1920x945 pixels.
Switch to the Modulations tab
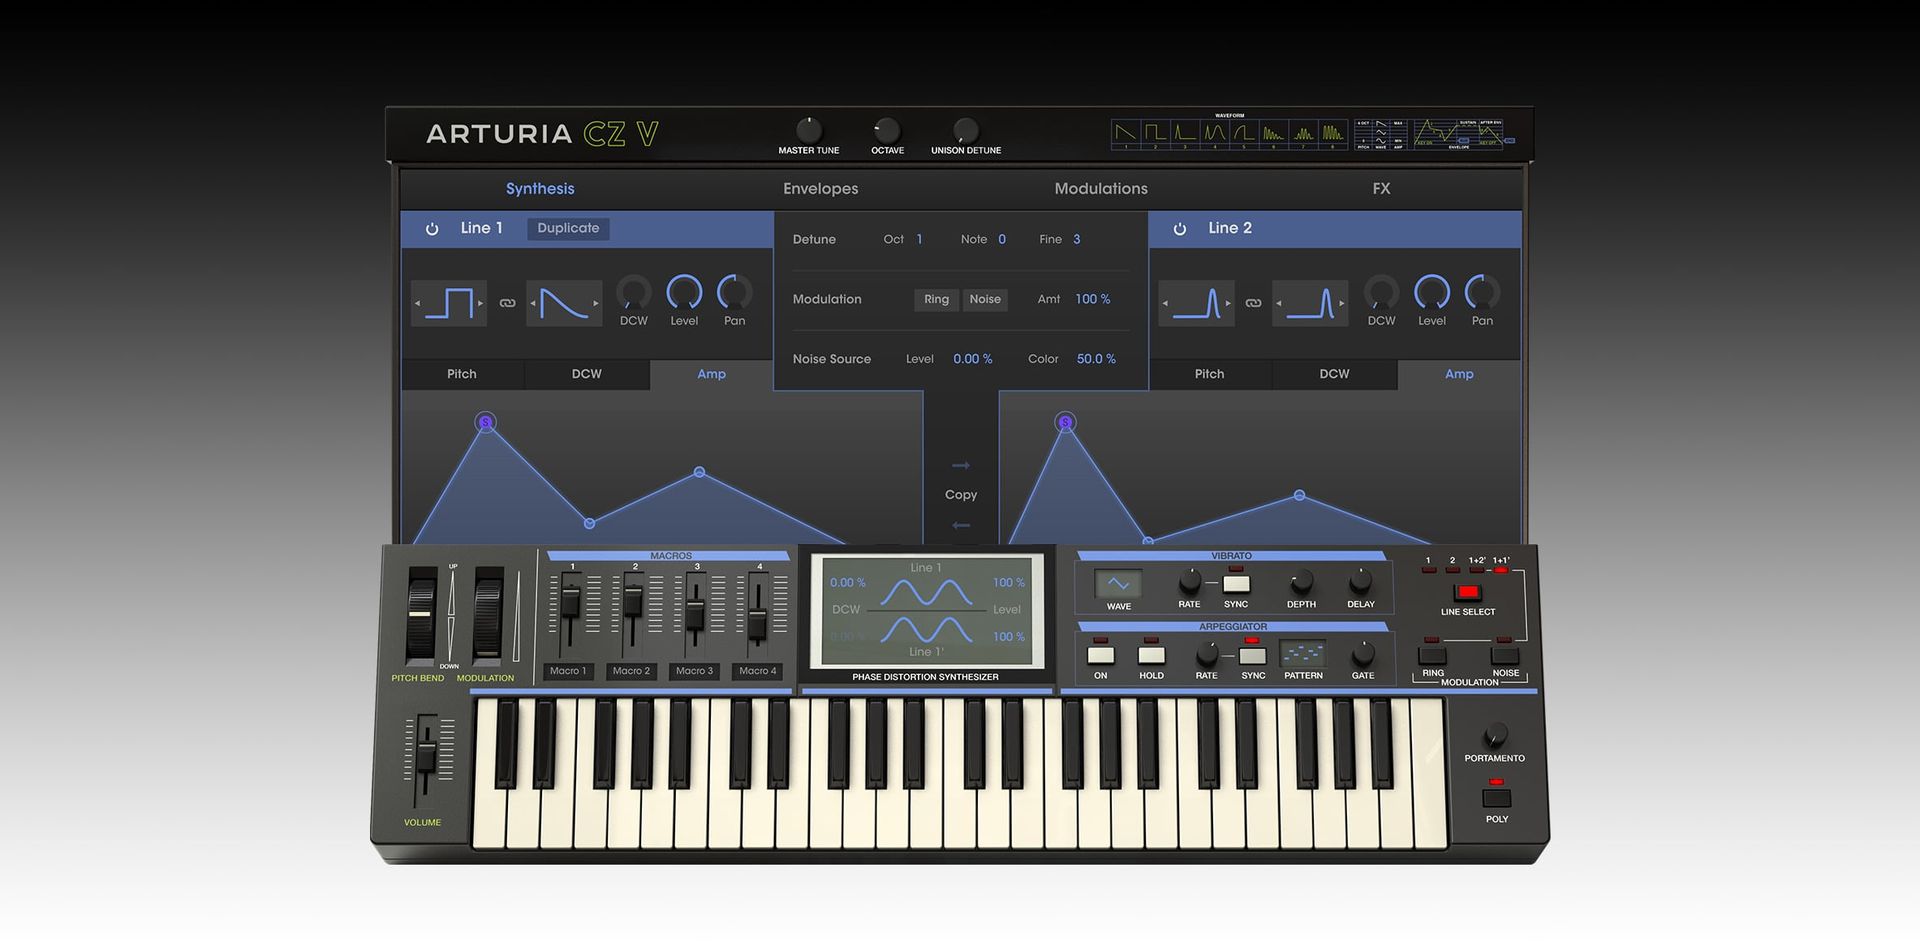[1101, 189]
